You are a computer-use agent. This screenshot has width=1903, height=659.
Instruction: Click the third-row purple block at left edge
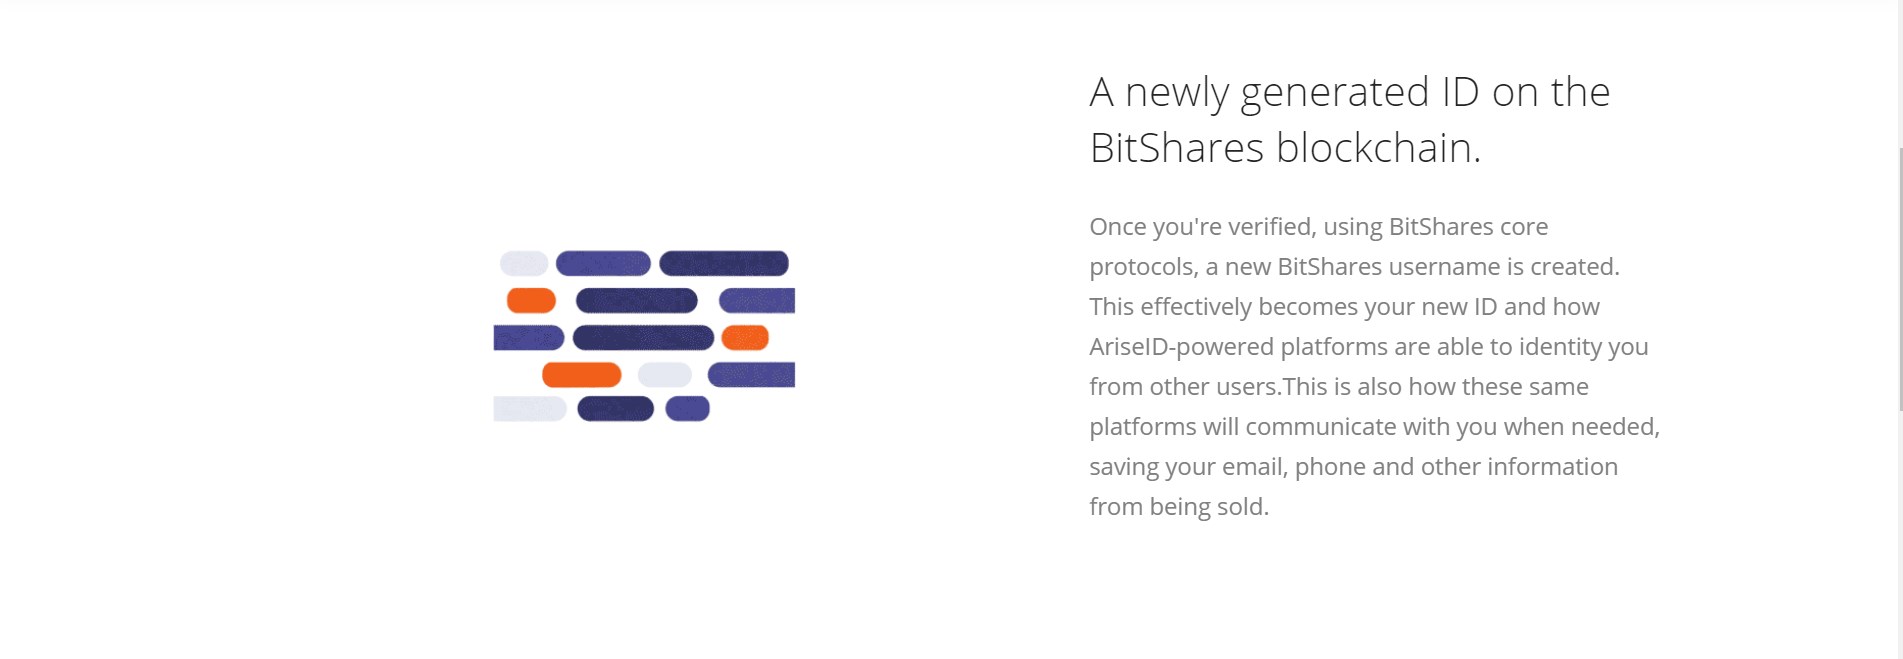pyautogui.click(x=529, y=338)
